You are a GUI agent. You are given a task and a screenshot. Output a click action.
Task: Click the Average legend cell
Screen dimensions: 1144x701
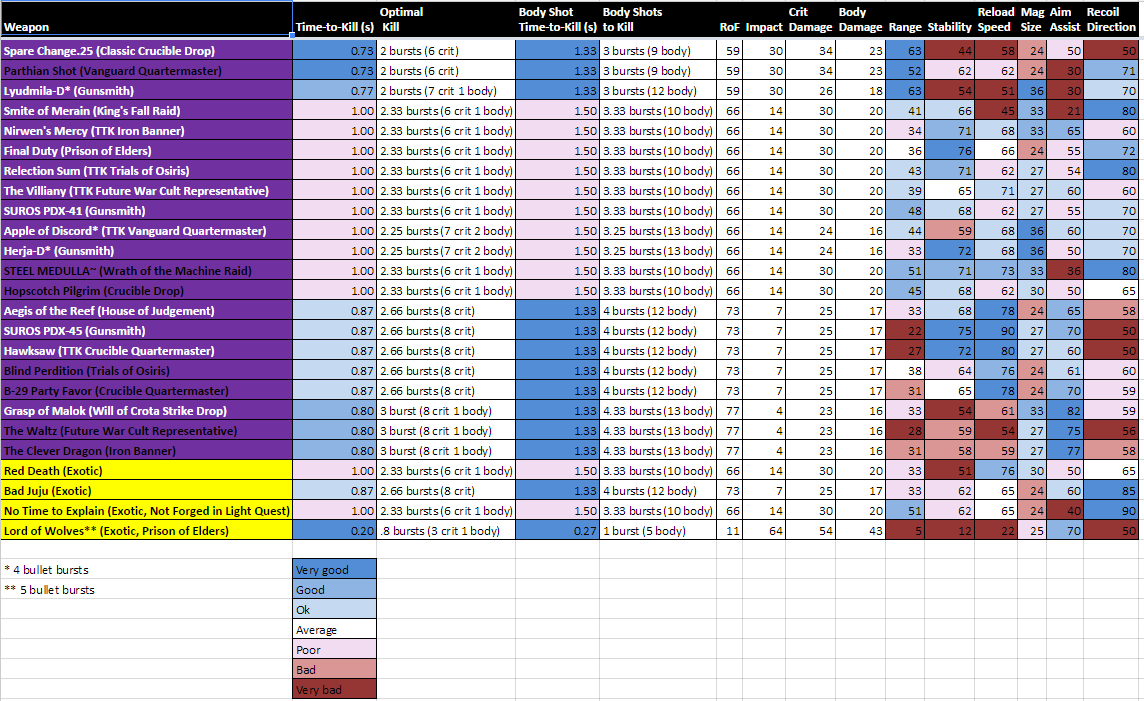335,630
